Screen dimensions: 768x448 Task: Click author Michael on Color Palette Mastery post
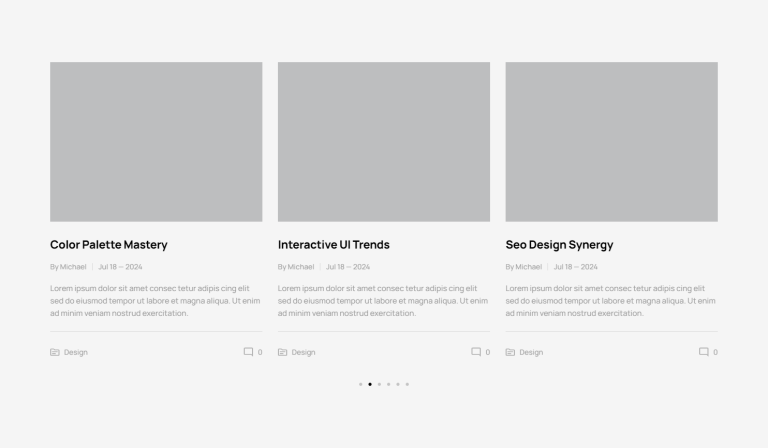pos(73,267)
